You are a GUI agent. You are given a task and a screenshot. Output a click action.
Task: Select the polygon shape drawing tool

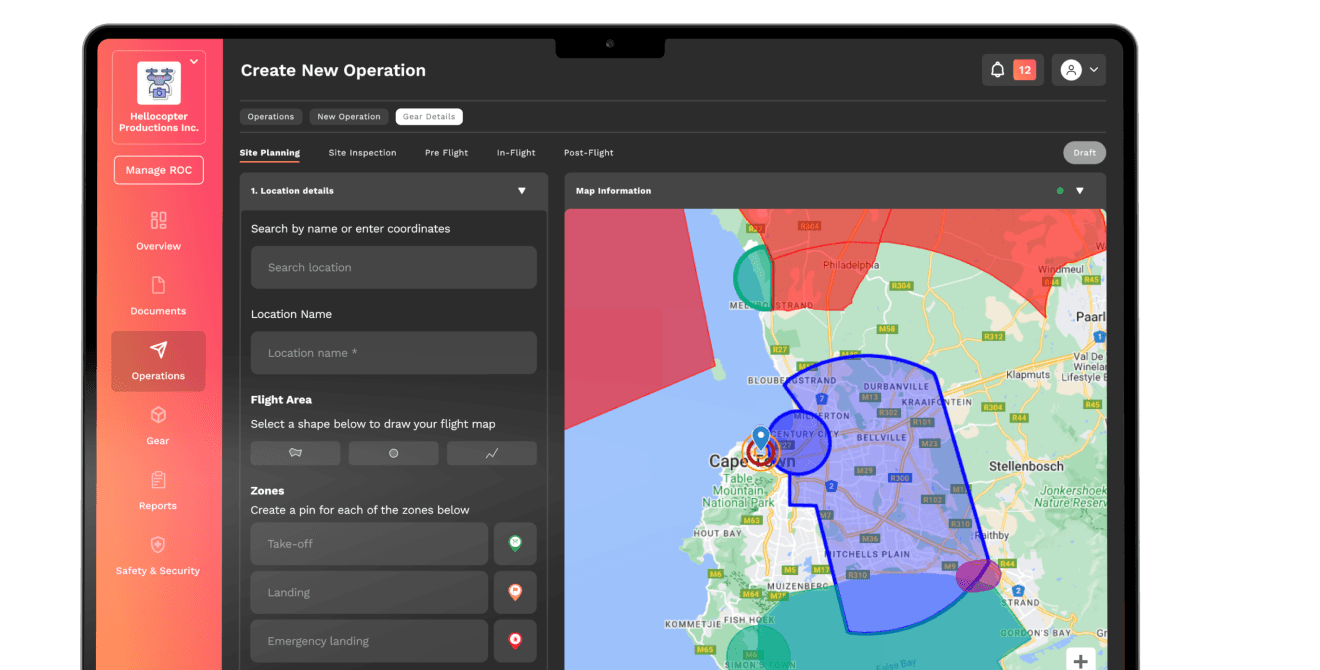pos(295,453)
